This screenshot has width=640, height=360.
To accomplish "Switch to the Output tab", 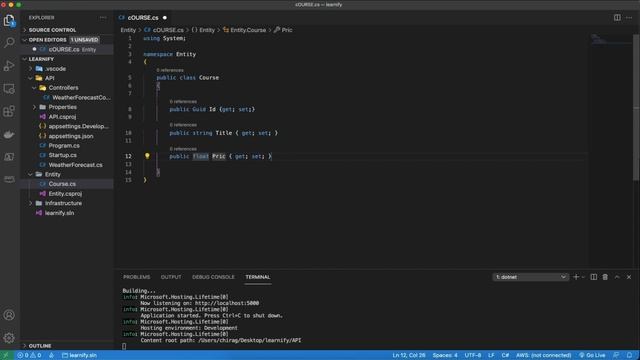I will [x=171, y=277].
